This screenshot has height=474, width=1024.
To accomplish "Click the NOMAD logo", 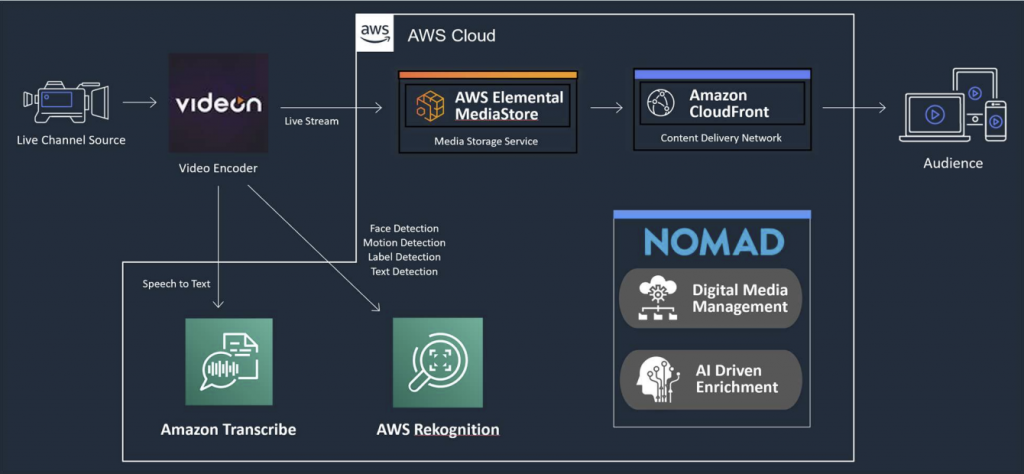I will pyautogui.click(x=713, y=242).
